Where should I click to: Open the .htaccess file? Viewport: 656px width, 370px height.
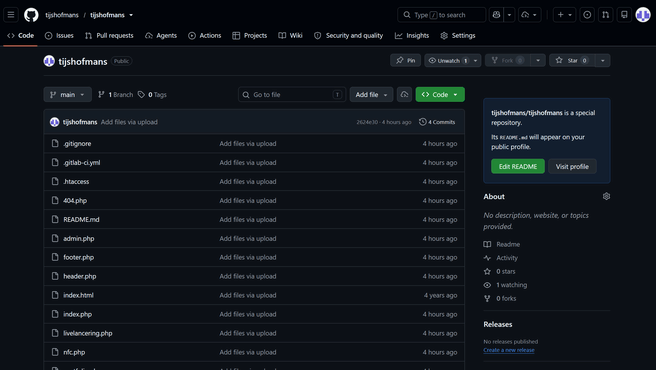76,181
